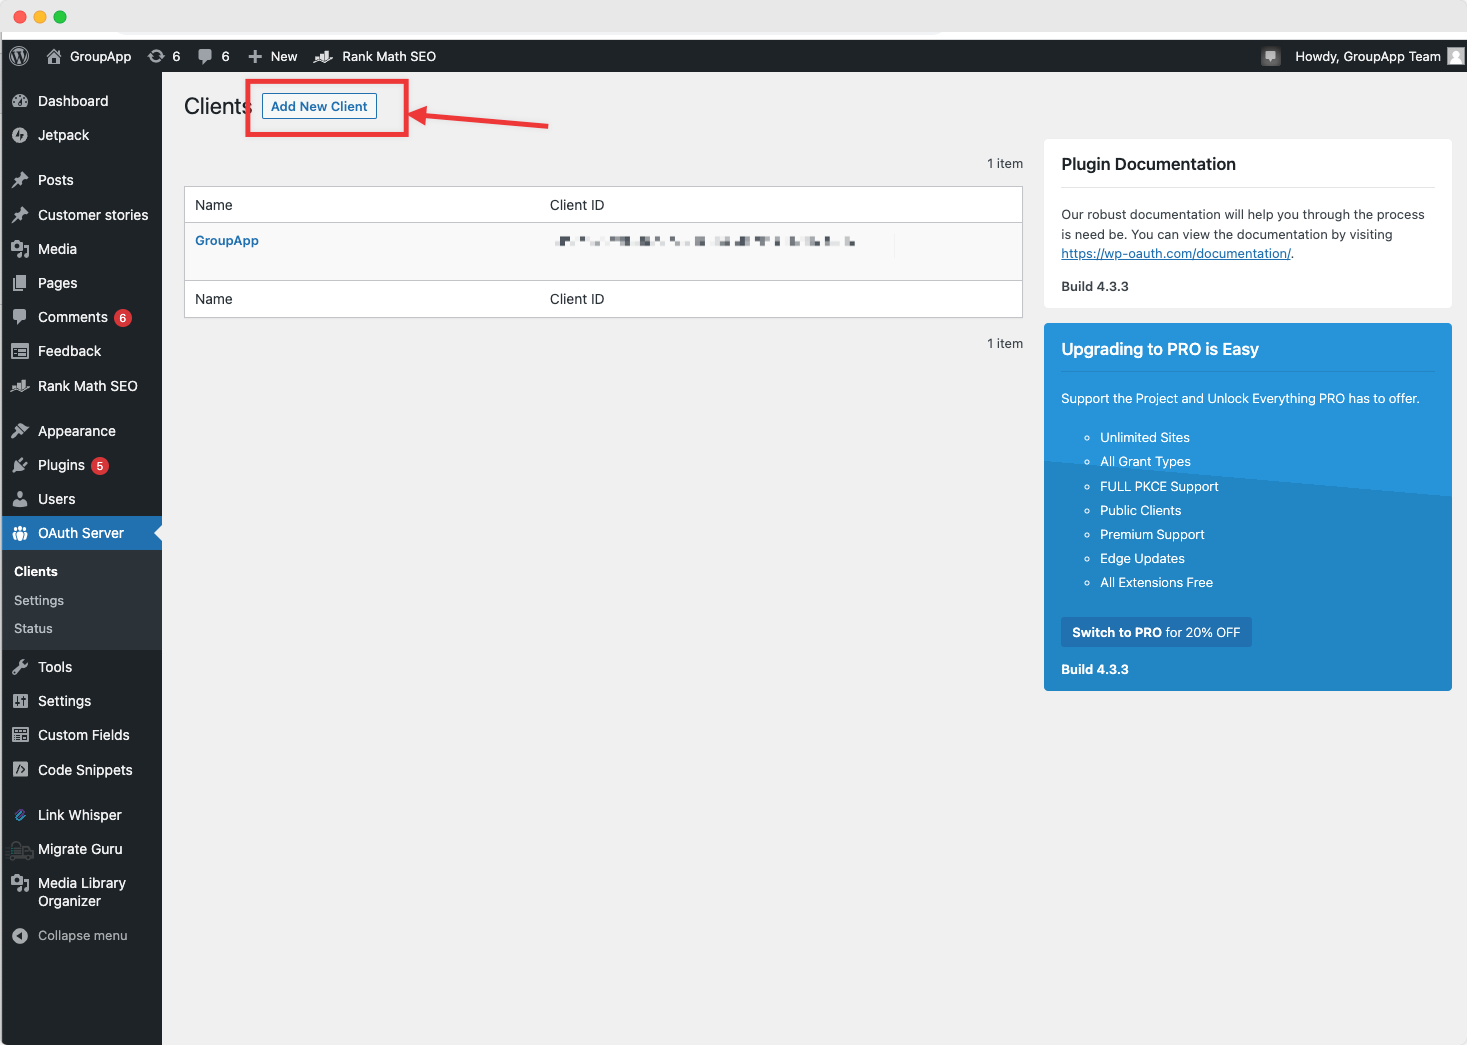Click the Posts pushpin icon
Viewport: 1467px width, 1045px height.
(x=20, y=180)
